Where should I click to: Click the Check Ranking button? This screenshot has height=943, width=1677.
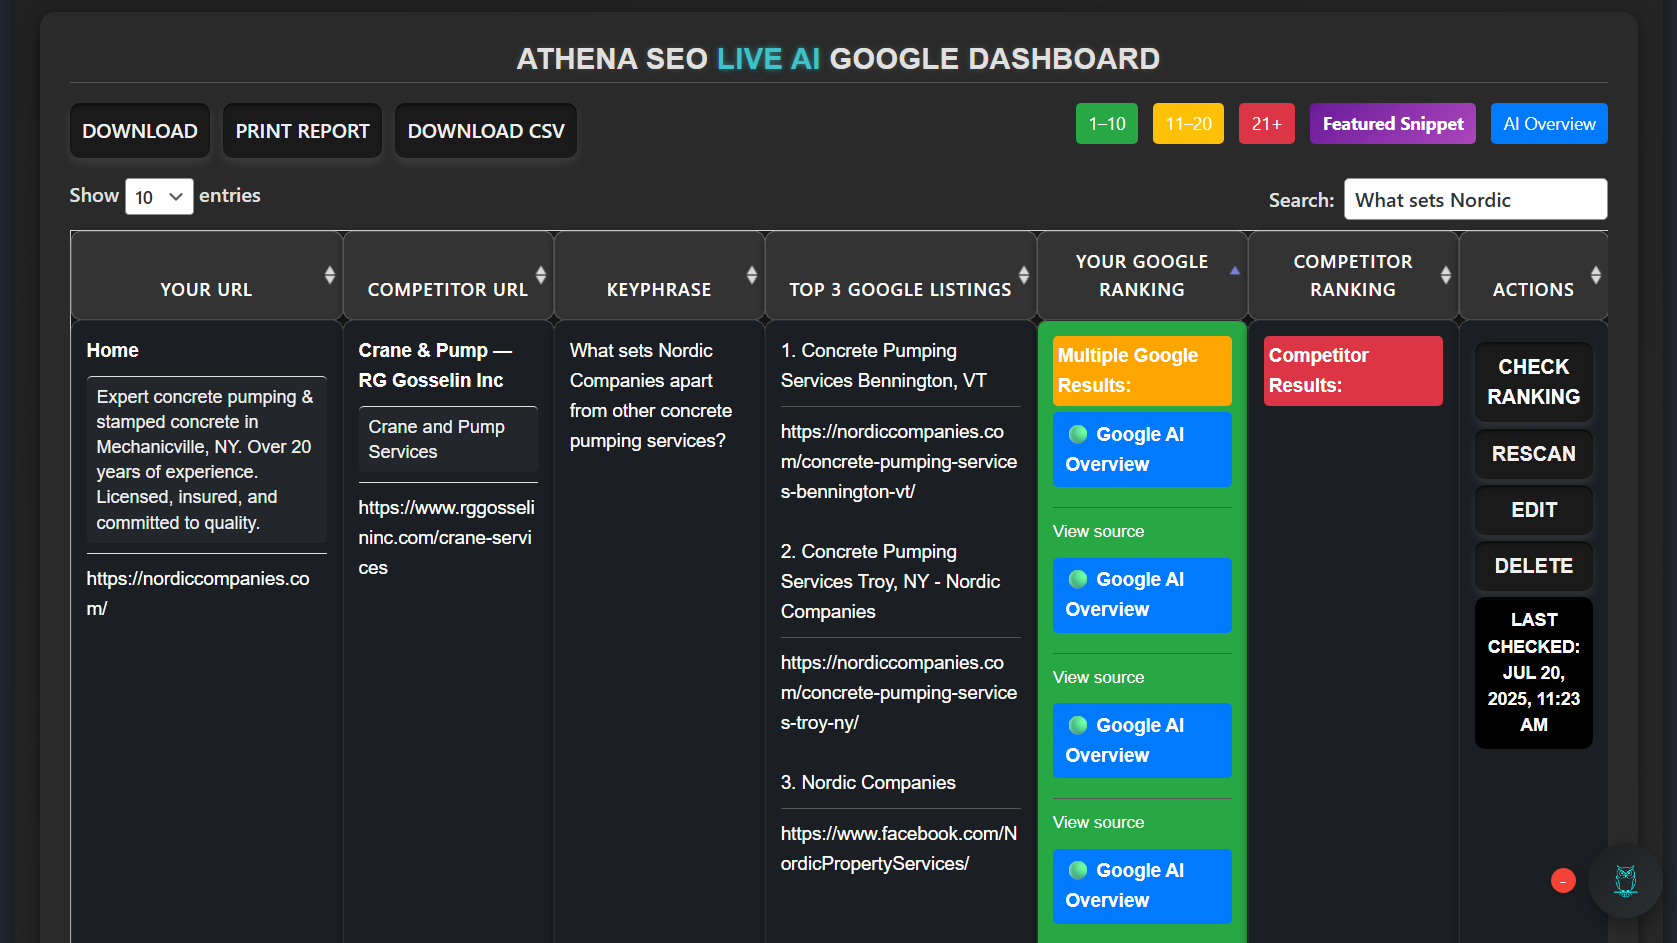(1533, 382)
